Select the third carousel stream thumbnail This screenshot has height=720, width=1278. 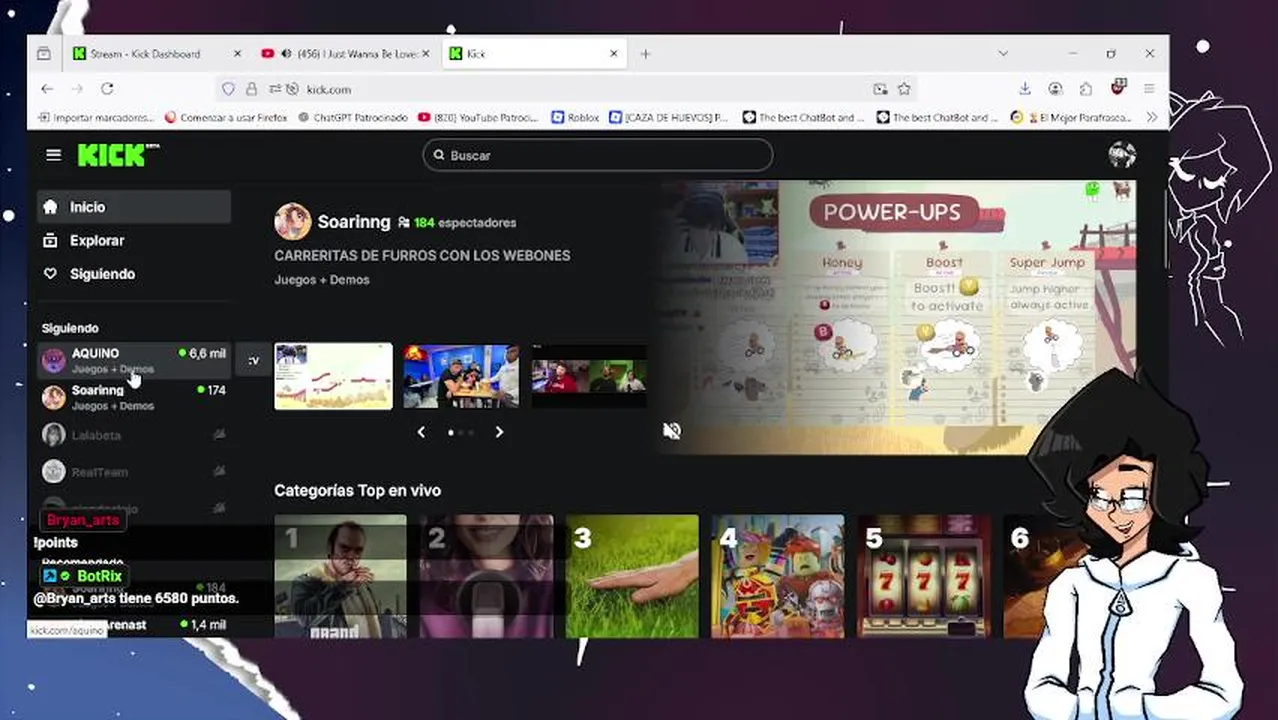[589, 376]
